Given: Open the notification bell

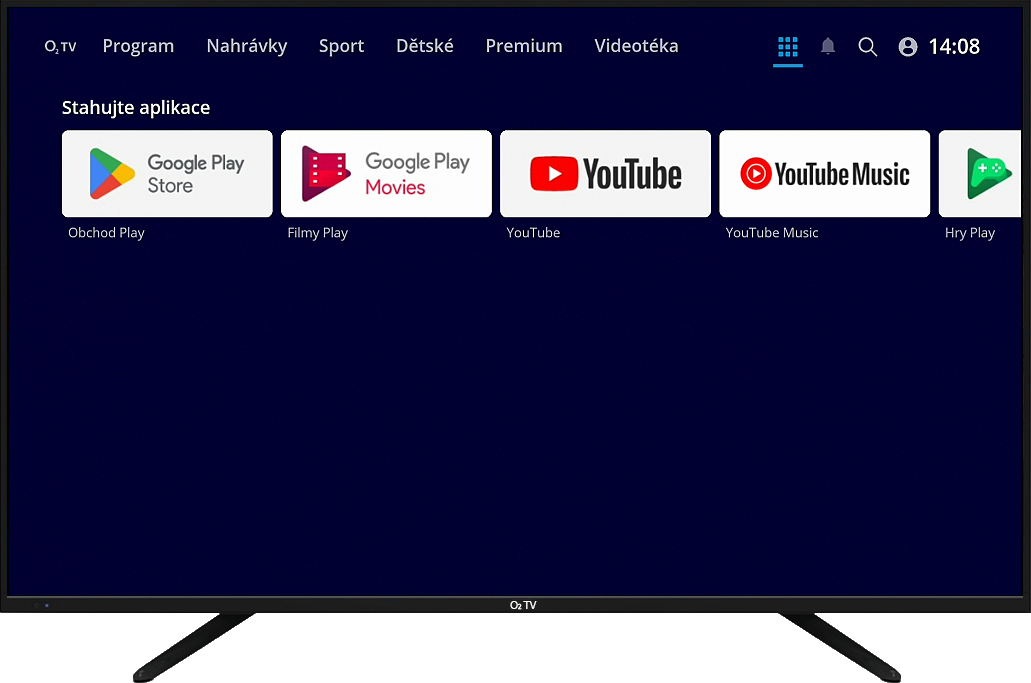Looking at the screenshot, I should point(827,46).
